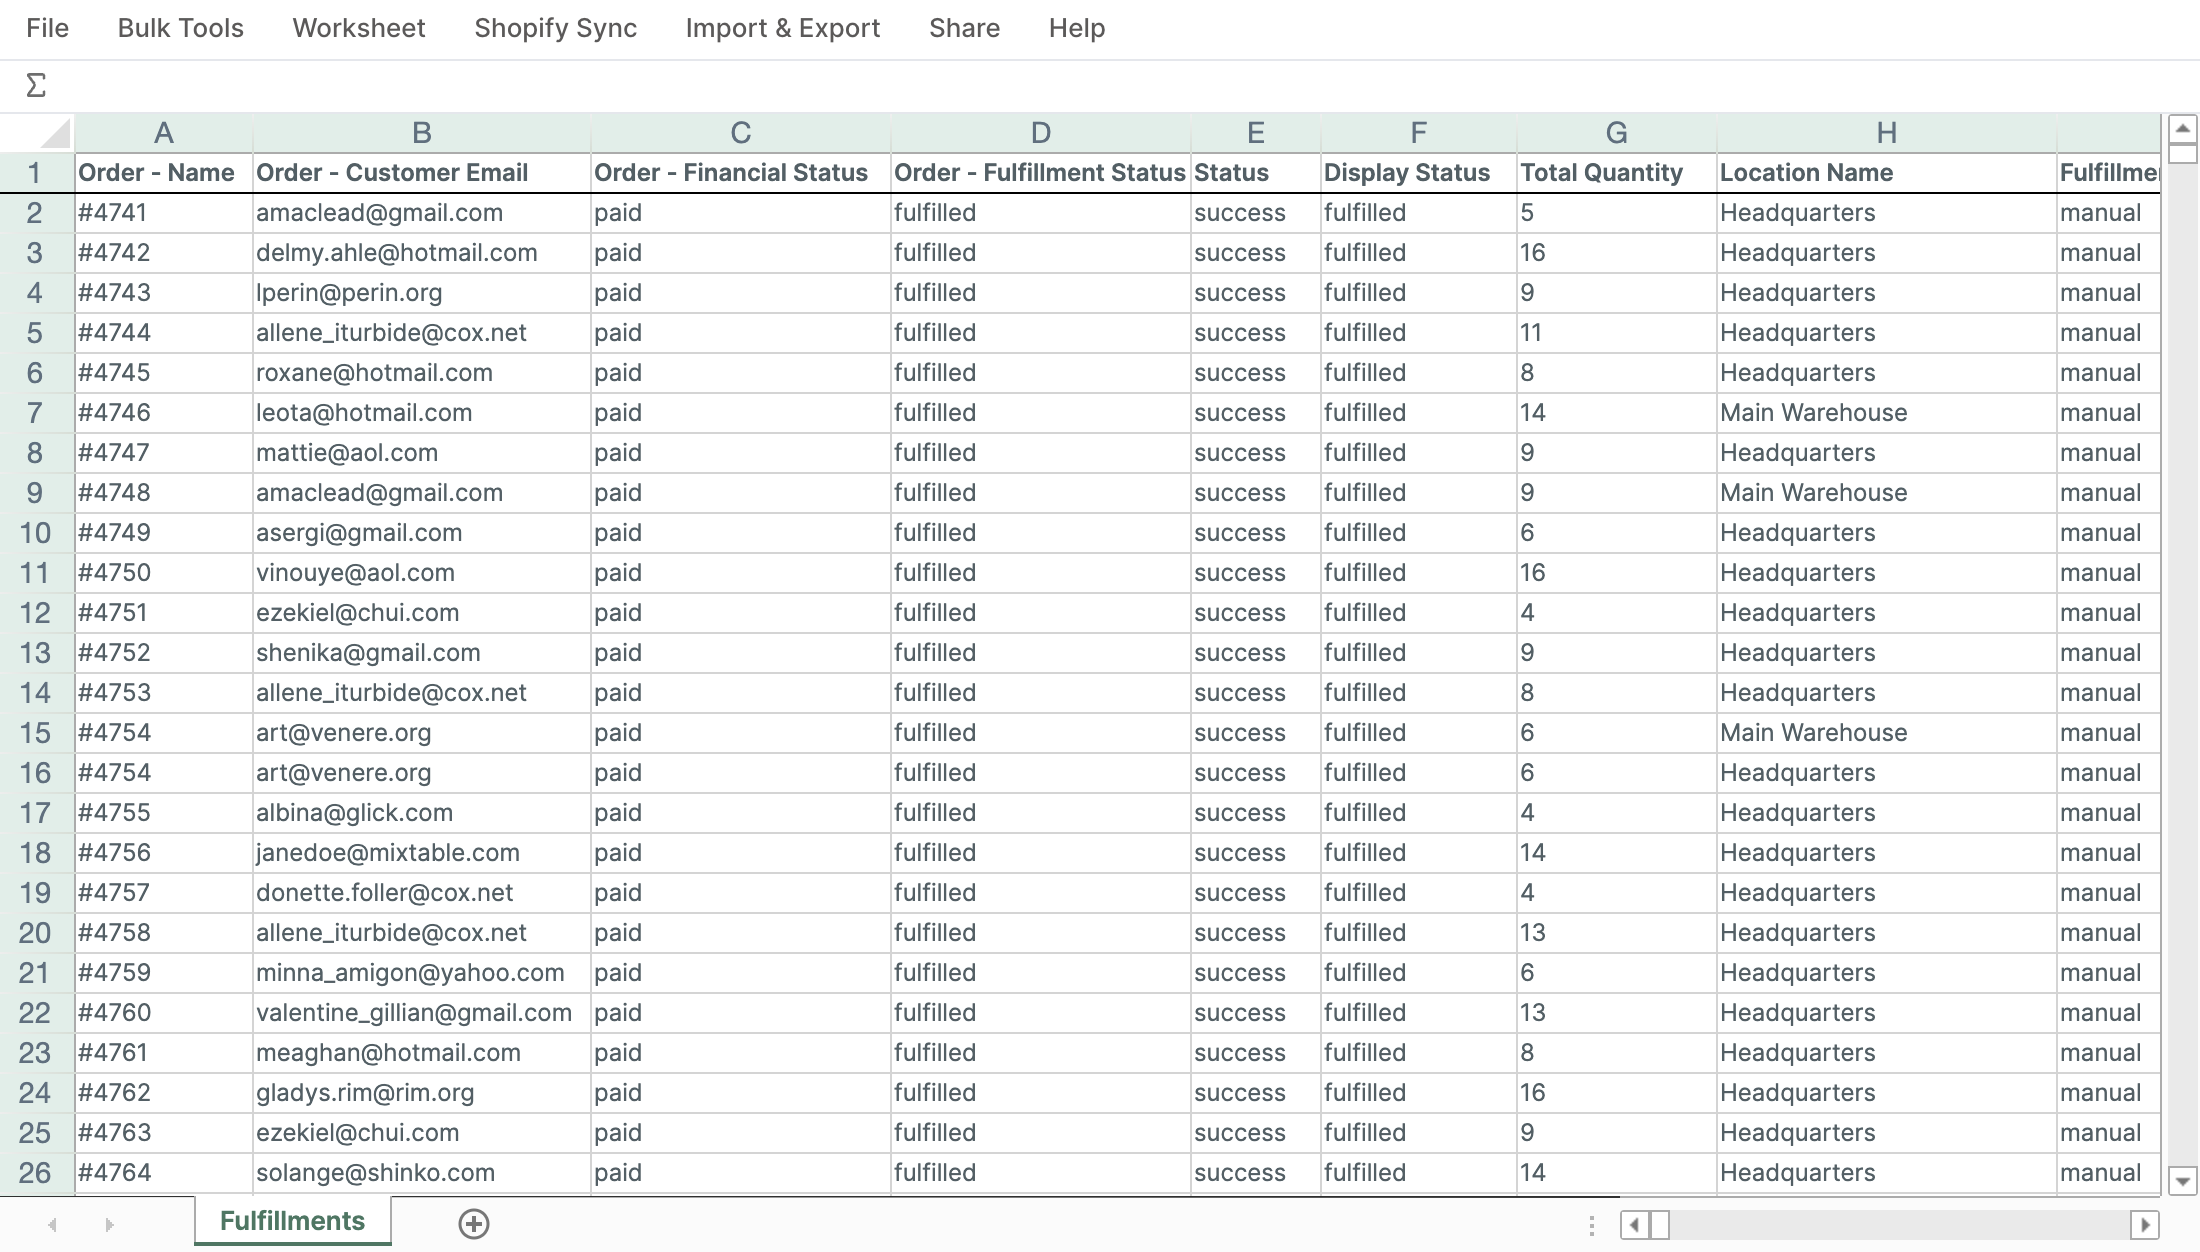Click email gladys.rim@rim.org
Screen dimensions: 2200x1252
pos(421,1093)
